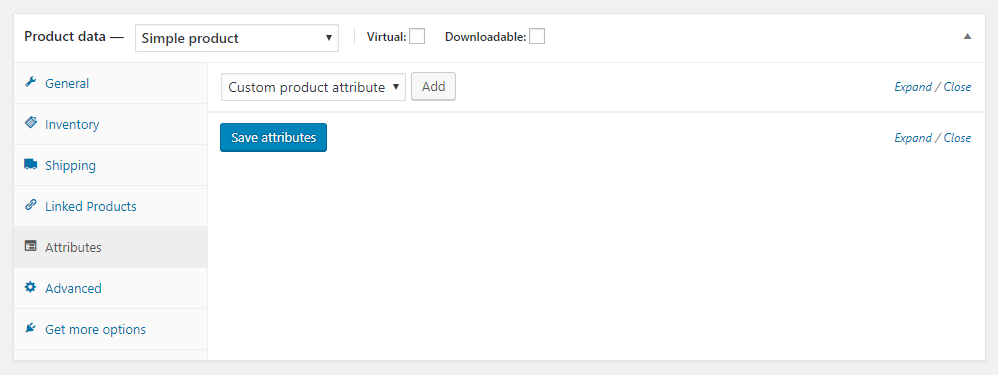Open the General tab
998x375 pixels.
(67, 83)
